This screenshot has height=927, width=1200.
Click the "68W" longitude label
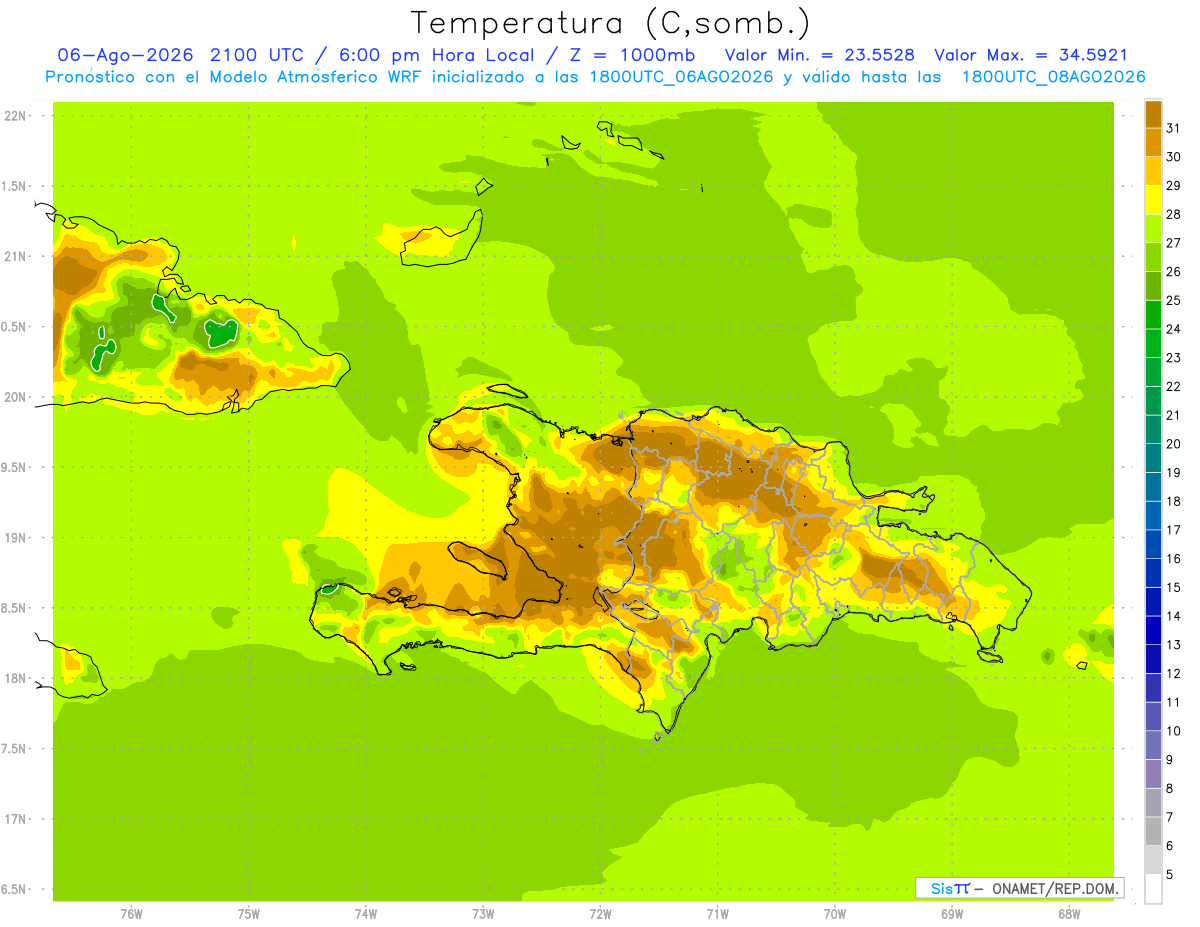click(x=1069, y=913)
